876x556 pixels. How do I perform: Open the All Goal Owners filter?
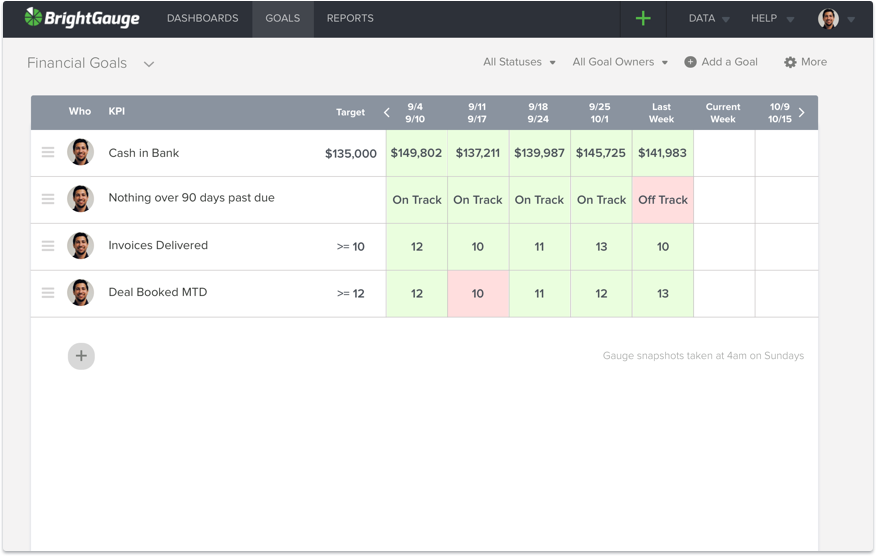point(620,62)
